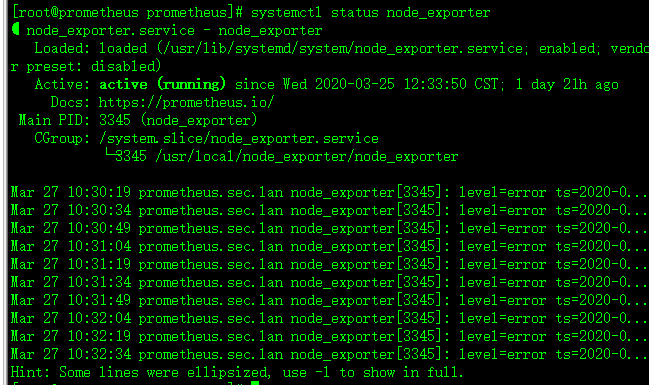This screenshot has width=649, height=385.
Task: Select the Main PID 3345 value
Action: [115, 120]
